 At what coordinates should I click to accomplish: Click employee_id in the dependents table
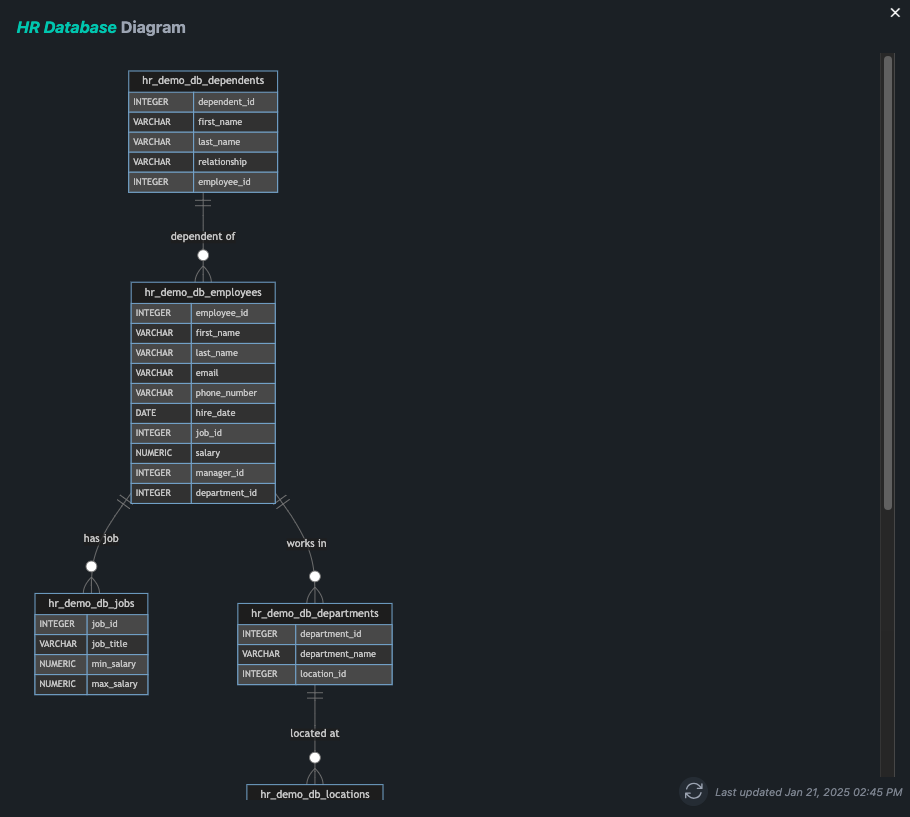coord(235,182)
